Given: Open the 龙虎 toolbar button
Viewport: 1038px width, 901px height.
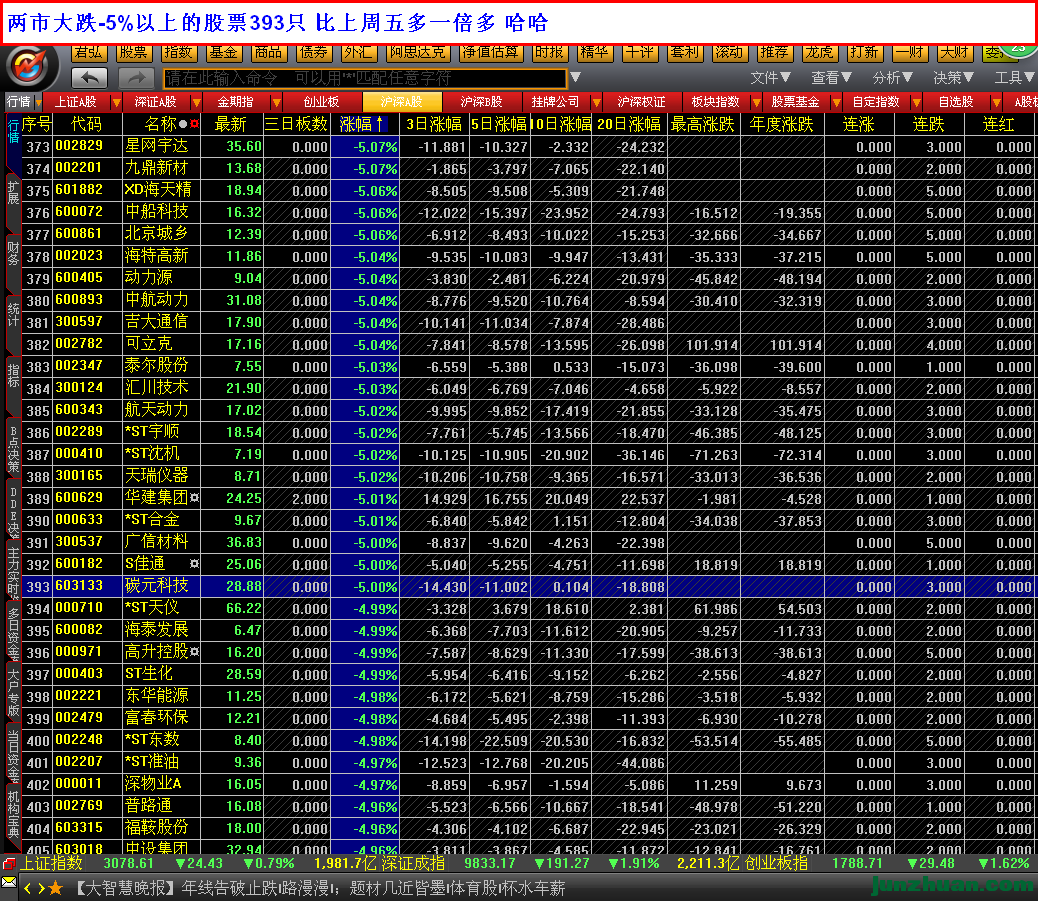Looking at the screenshot, I should click(820, 52).
